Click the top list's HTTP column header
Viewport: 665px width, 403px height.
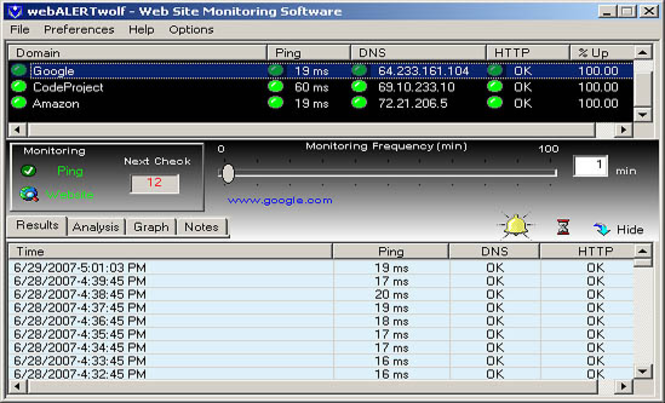[528, 53]
